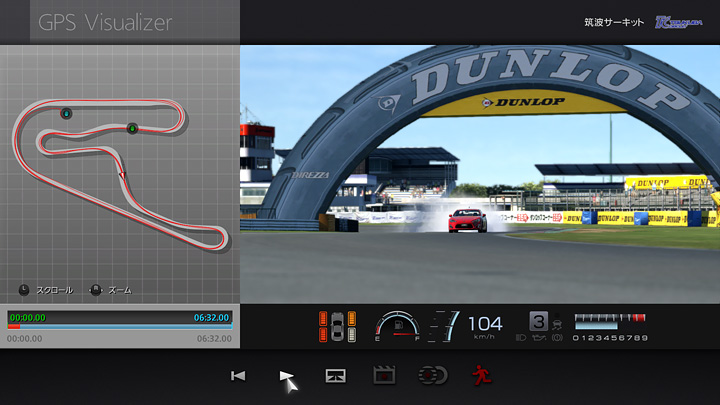This screenshot has height=405, width=720.
Task: Toggle the picture display mode icon
Action: pyautogui.click(x=335, y=376)
